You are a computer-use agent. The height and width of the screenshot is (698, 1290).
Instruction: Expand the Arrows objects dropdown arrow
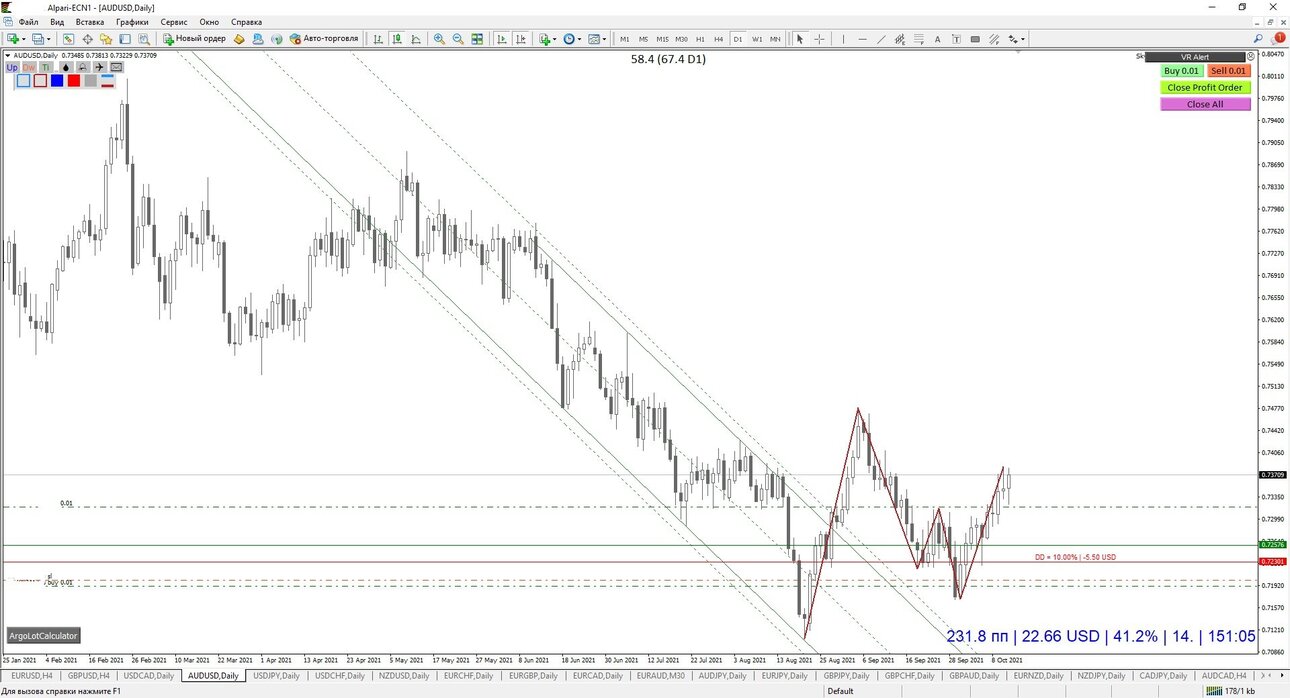(1023, 39)
